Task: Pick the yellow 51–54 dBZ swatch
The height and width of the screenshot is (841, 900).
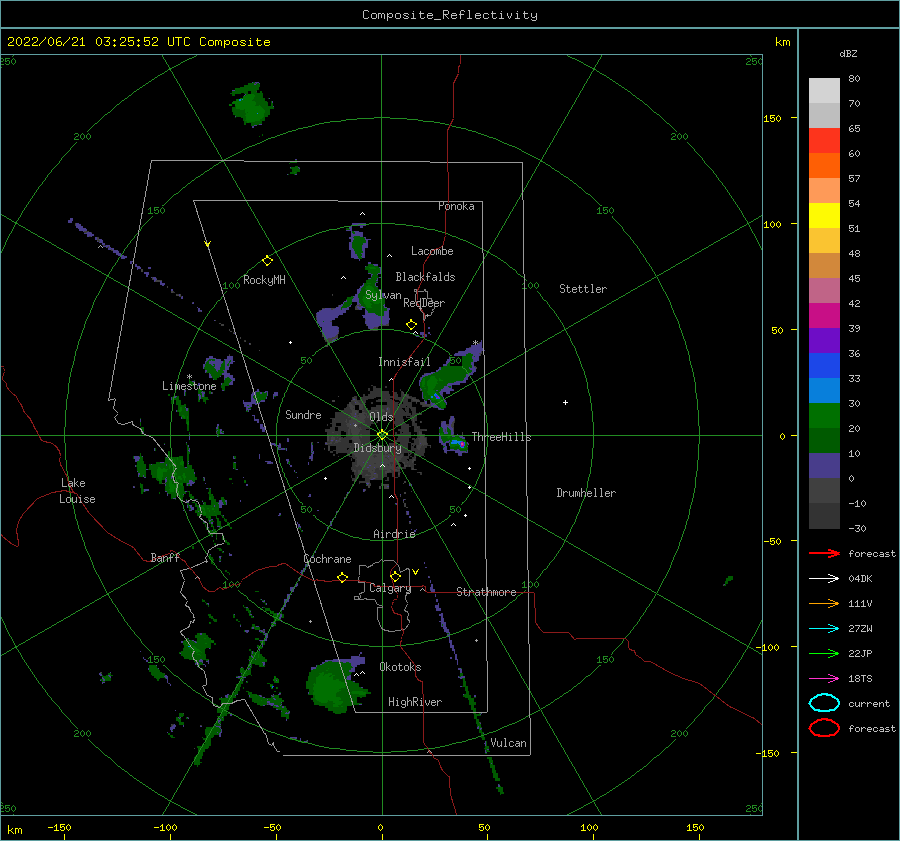Action: (x=824, y=216)
